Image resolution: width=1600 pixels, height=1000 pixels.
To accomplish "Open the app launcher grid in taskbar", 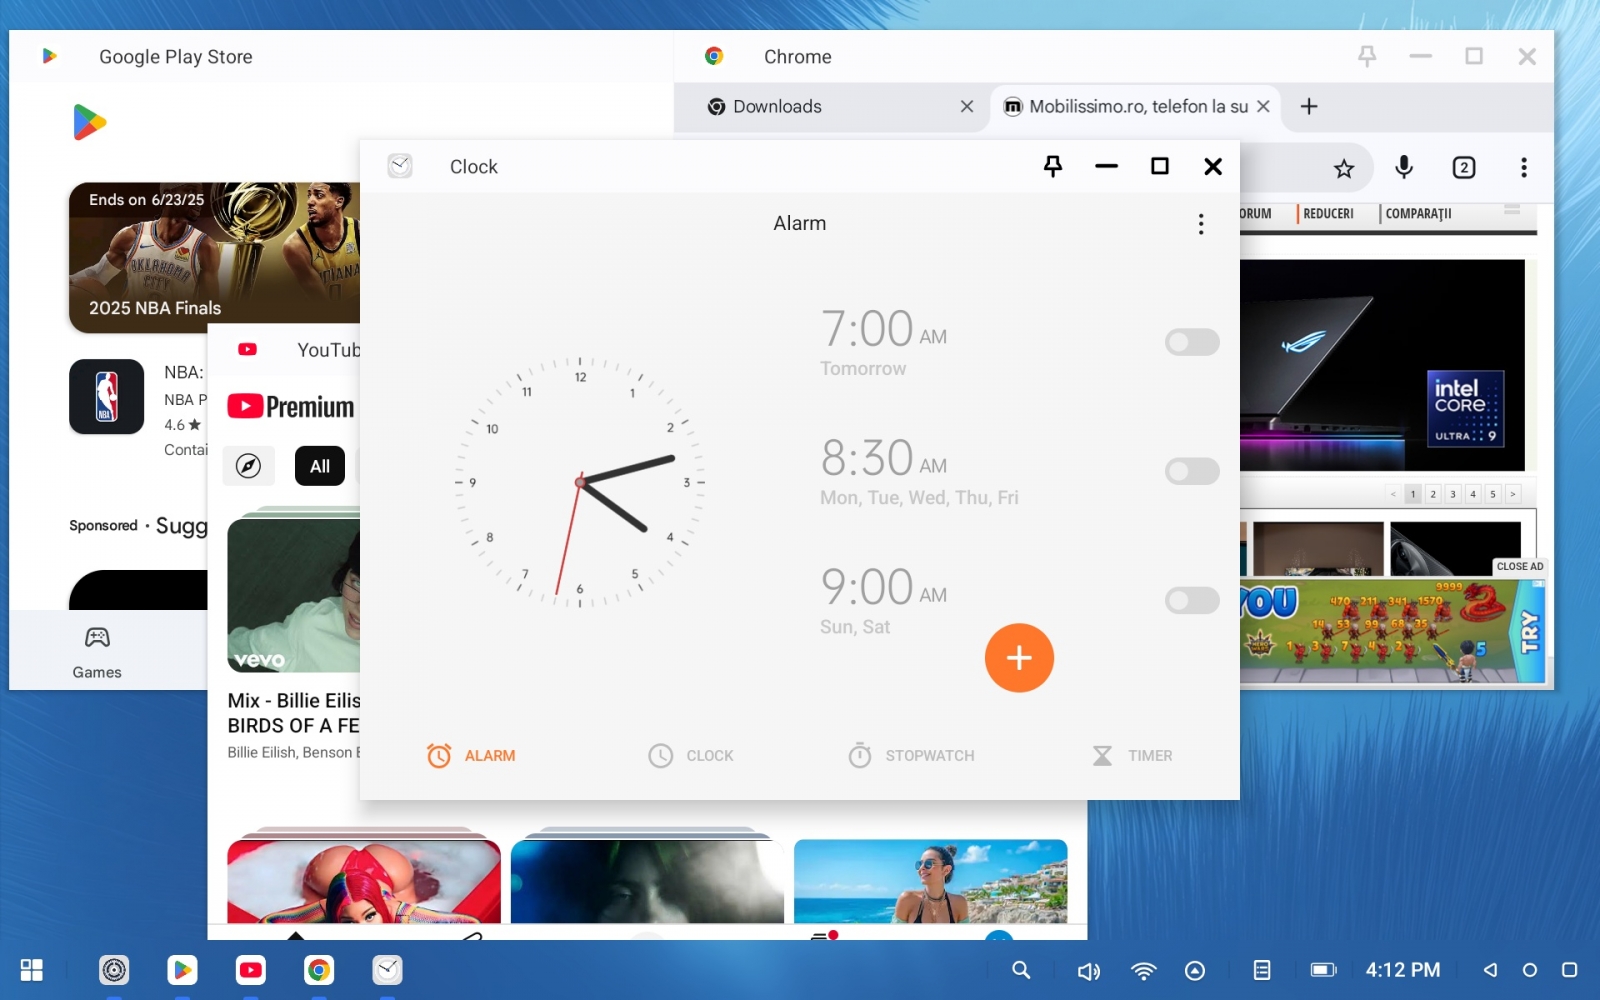I will click(32, 970).
